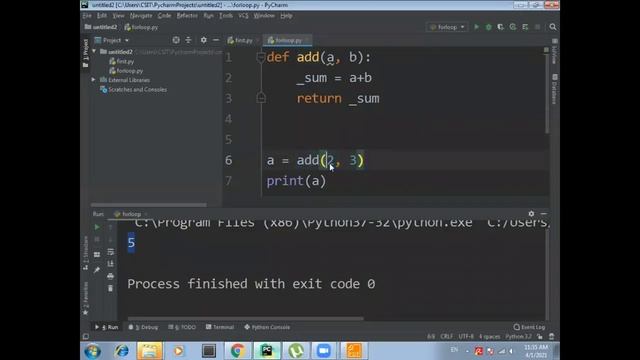Open Python Console tool window

click(x=267, y=327)
